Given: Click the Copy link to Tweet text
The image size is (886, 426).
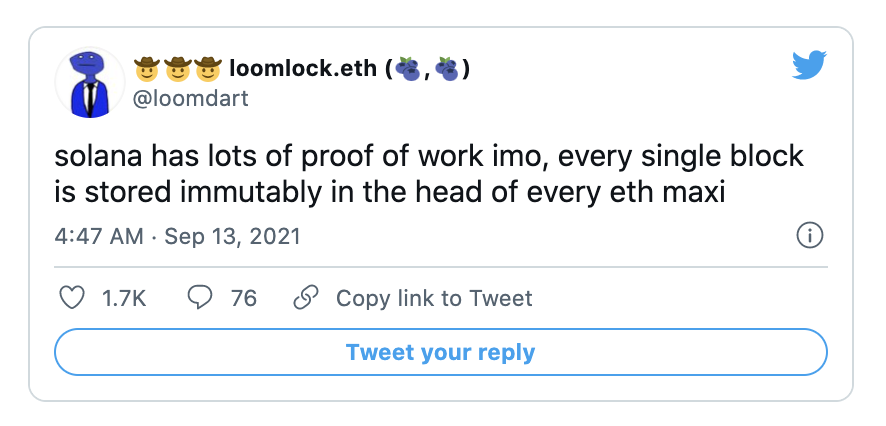Looking at the screenshot, I should pos(434,298).
